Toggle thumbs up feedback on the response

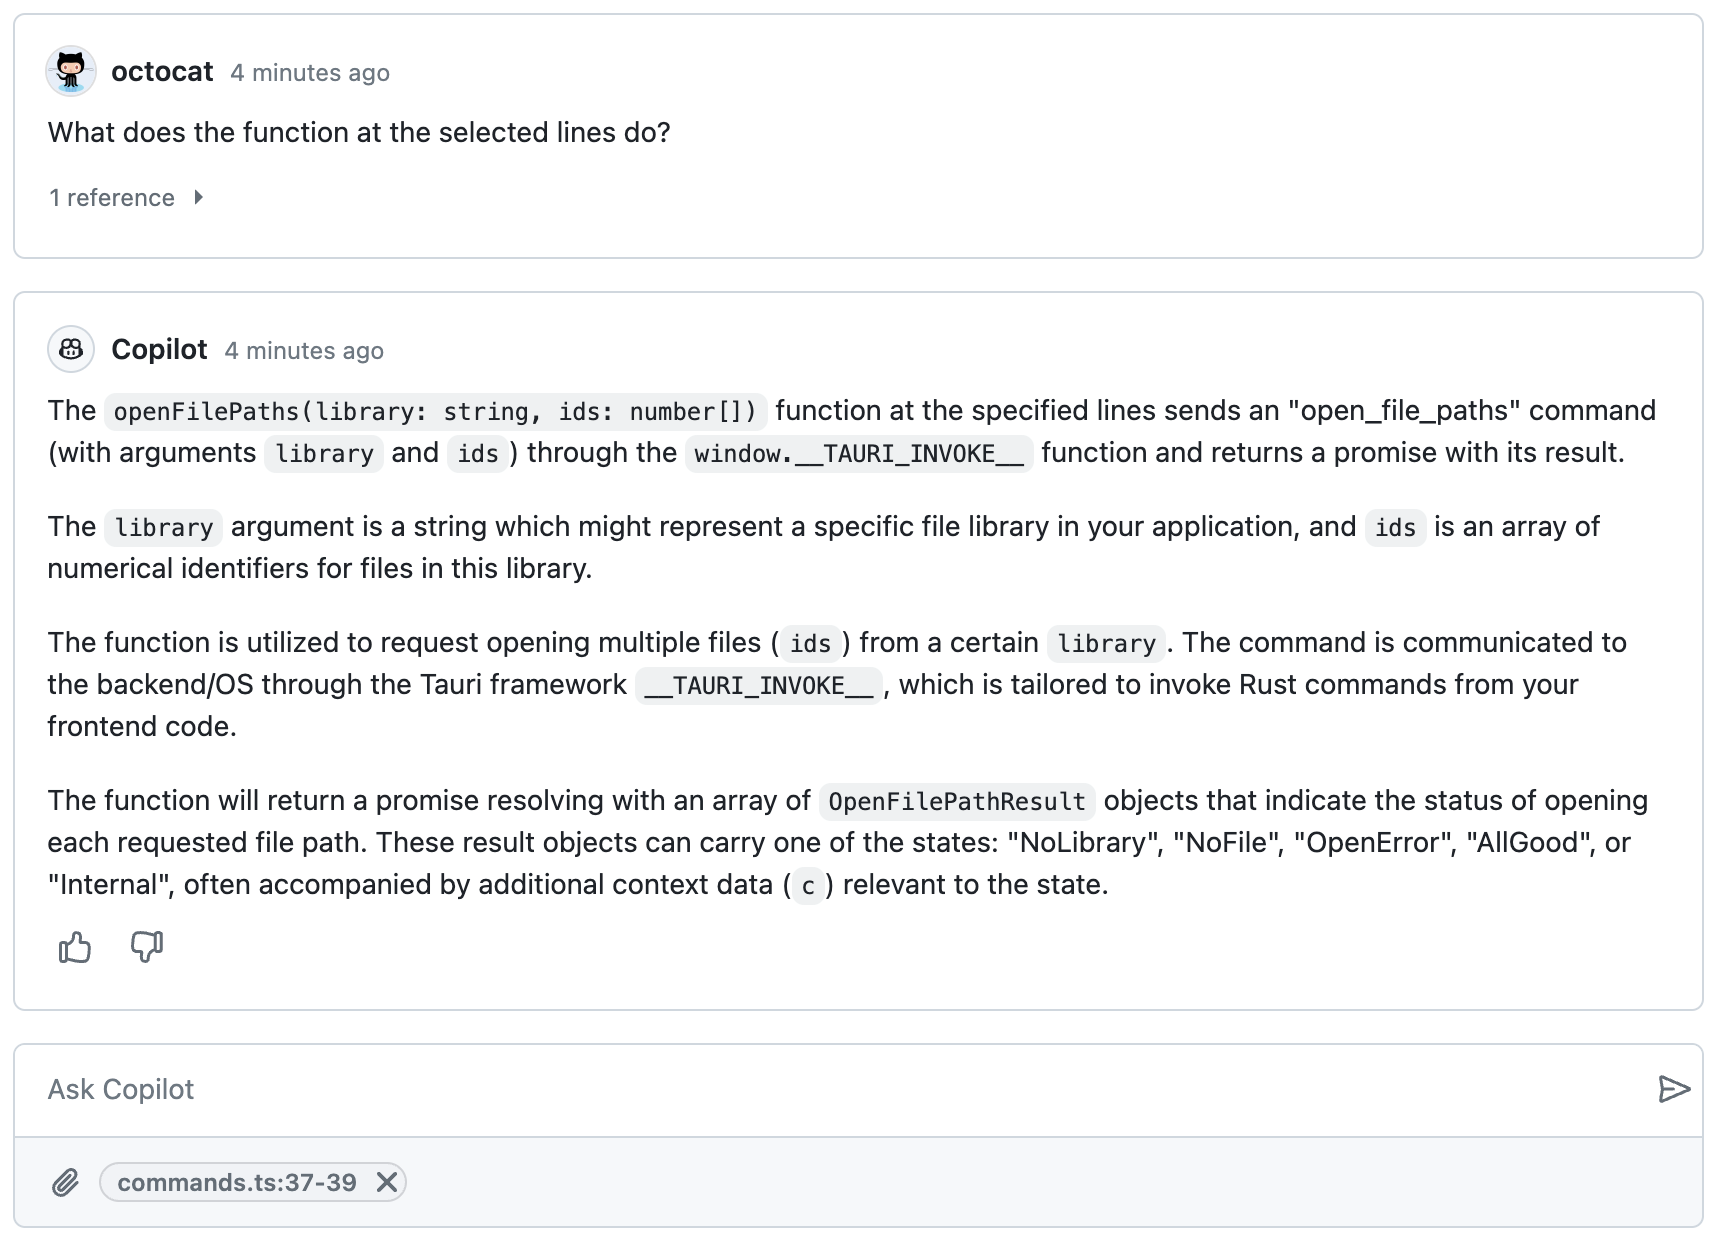click(x=75, y=947)
